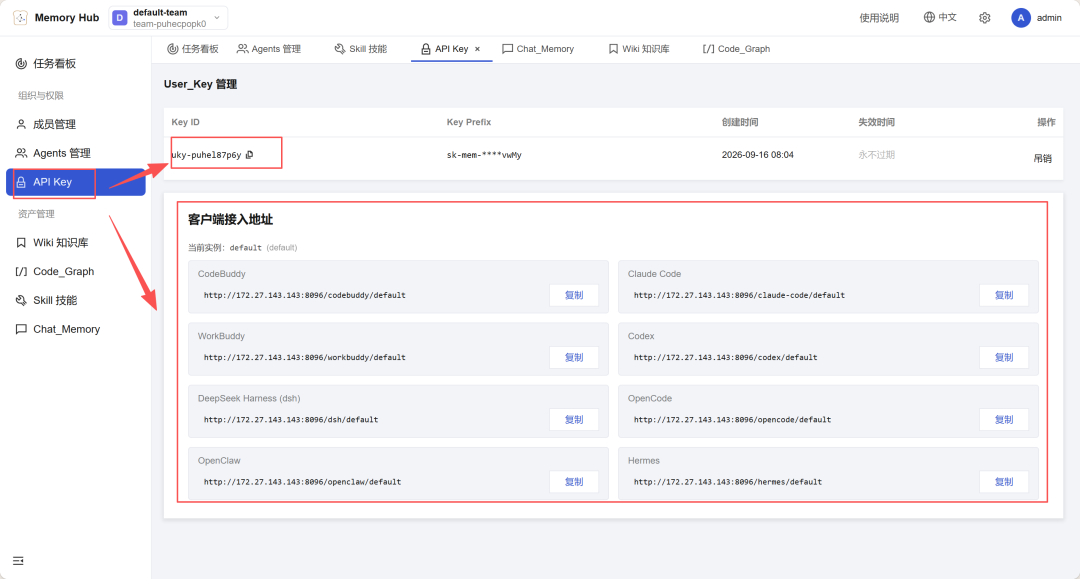The width and height of the screenshot is (1080, 579).
Task: Close the API Key tab
Action: 477,49
